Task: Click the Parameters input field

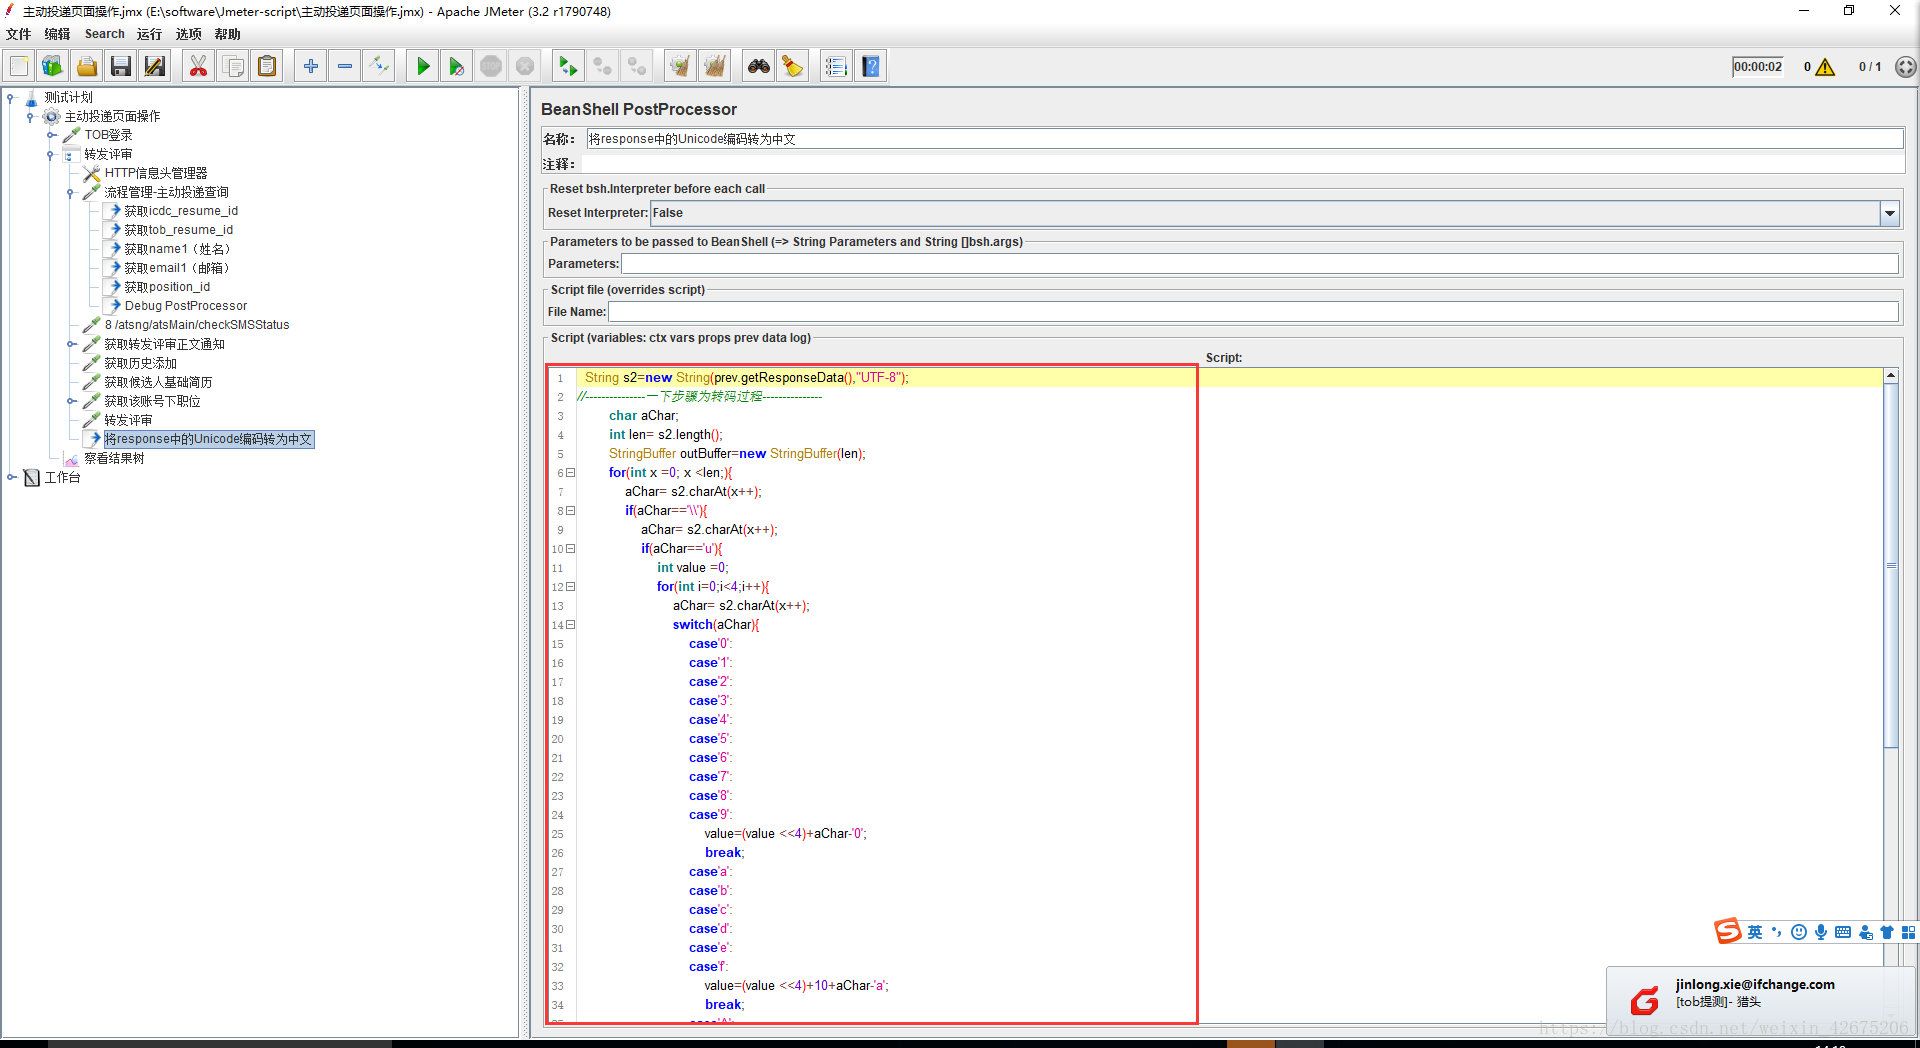Action: tap(1260, 263)
